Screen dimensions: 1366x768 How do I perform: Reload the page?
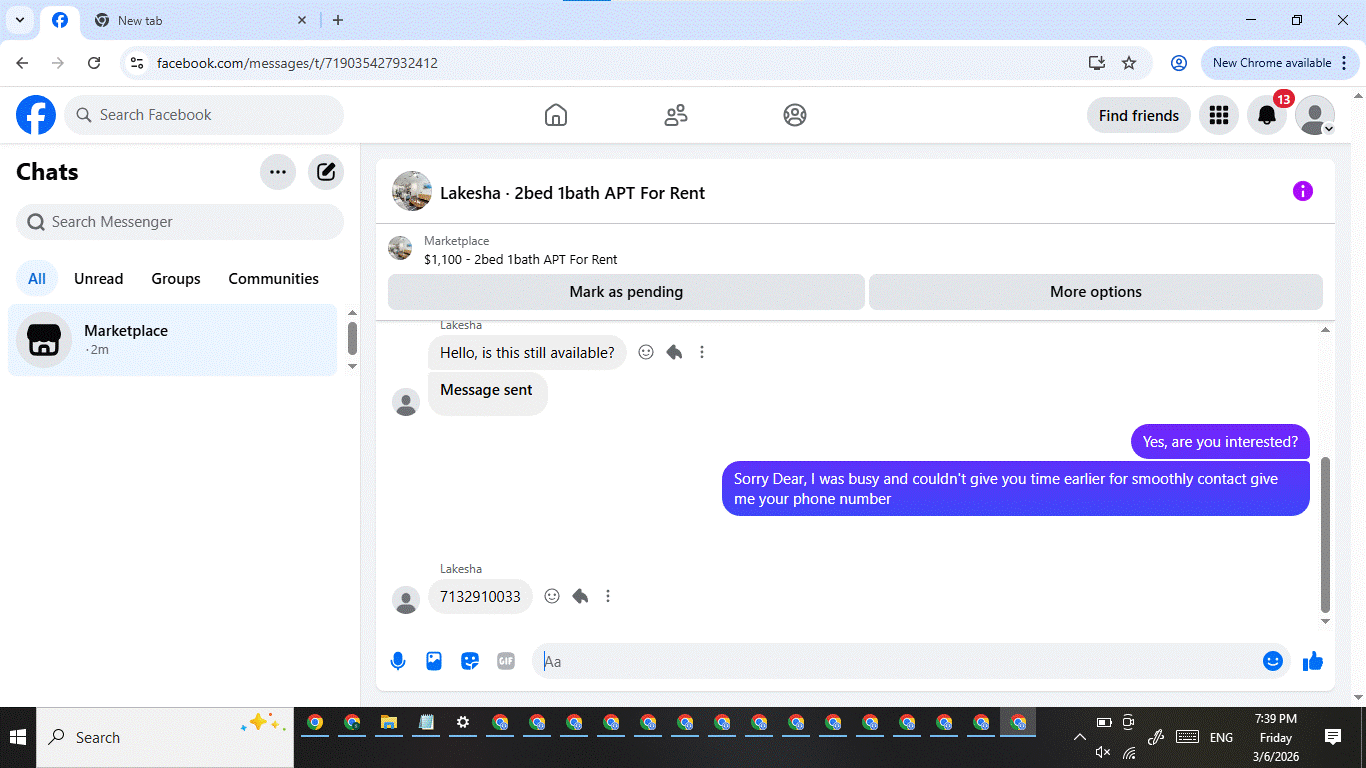point(94,63)
